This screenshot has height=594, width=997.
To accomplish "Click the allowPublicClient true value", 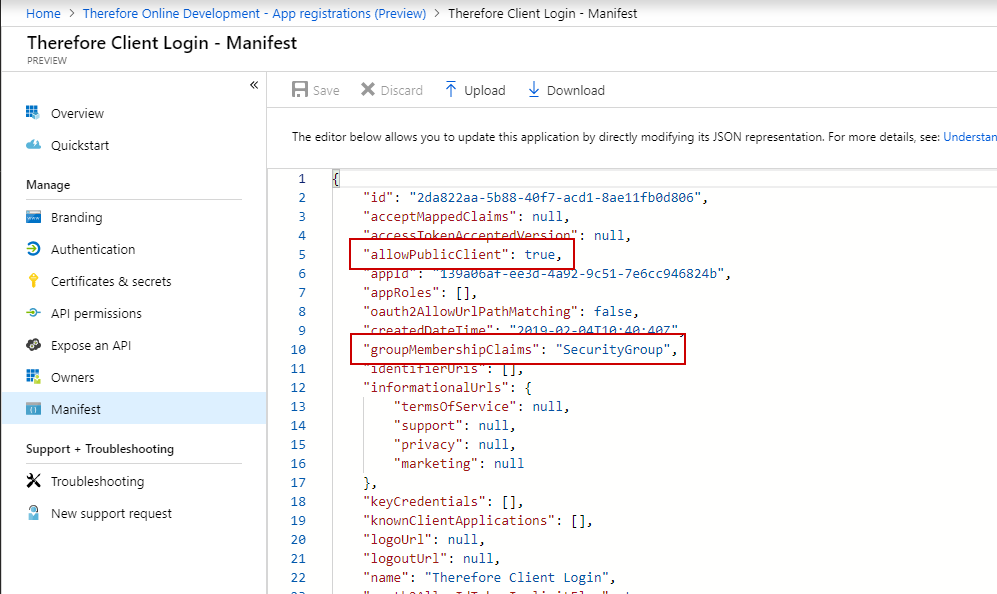I will (539, 254).
